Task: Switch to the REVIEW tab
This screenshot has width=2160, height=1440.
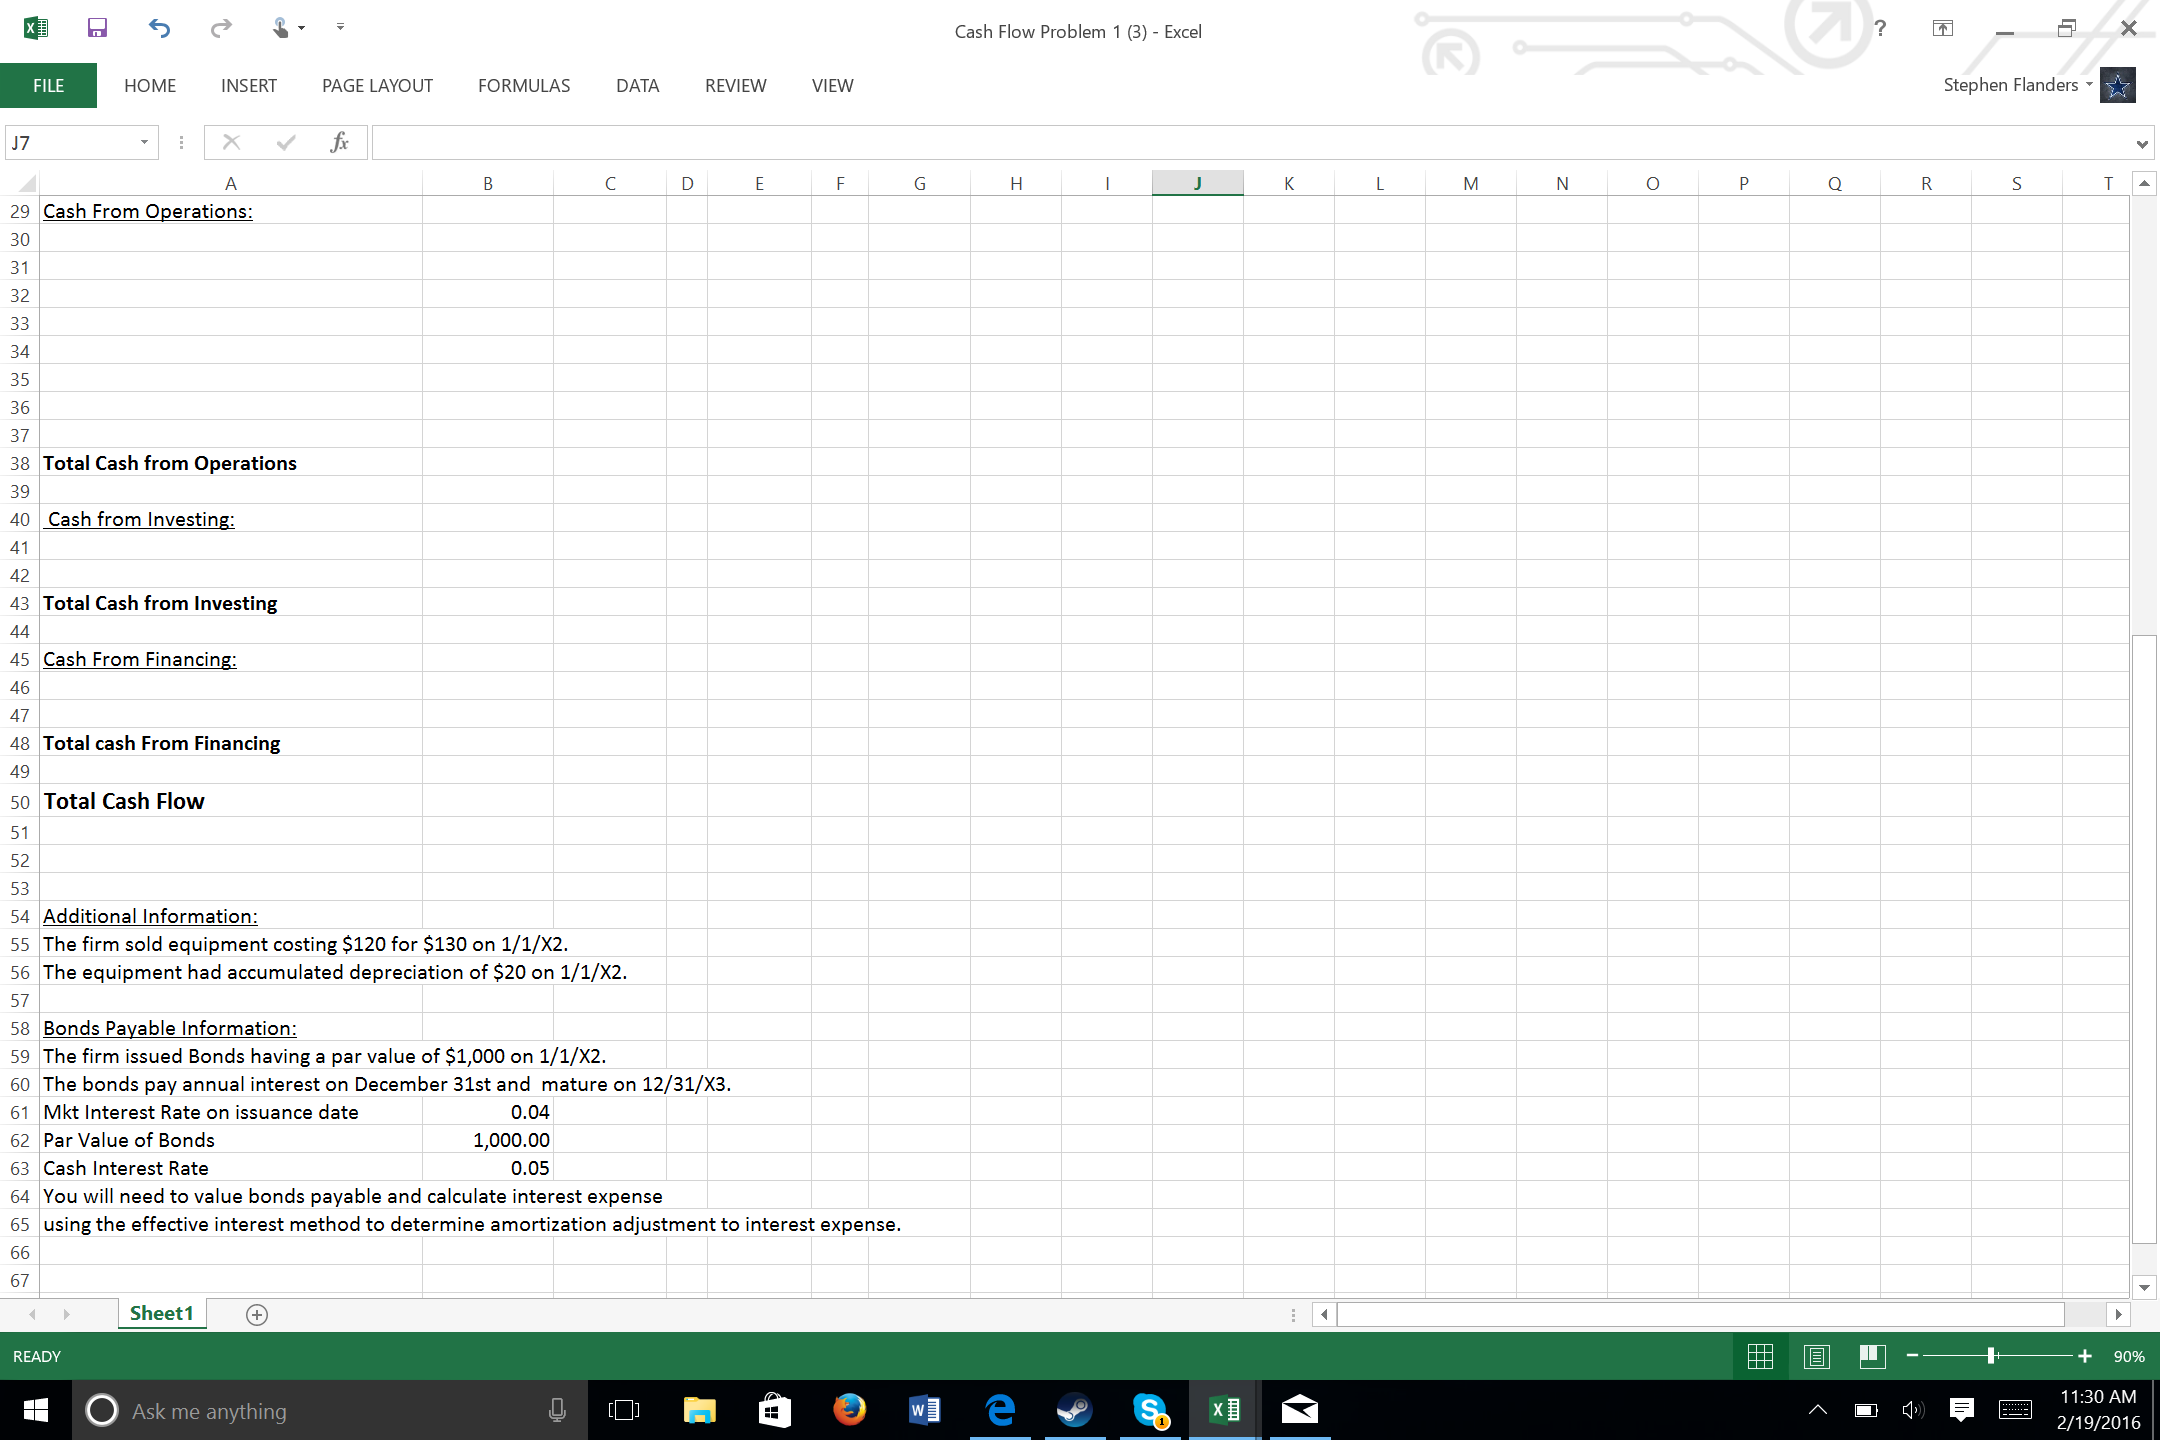Action: coord(735,85)
